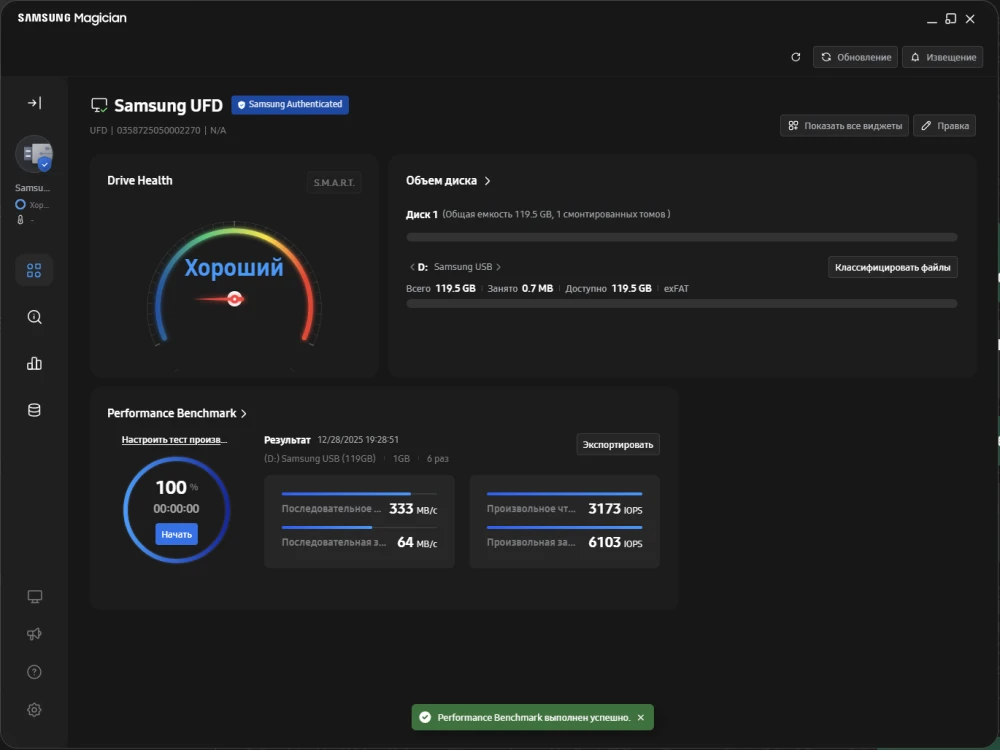
Task: Open the diagnostic scan icon in sidebar
Action: point(34,317)
